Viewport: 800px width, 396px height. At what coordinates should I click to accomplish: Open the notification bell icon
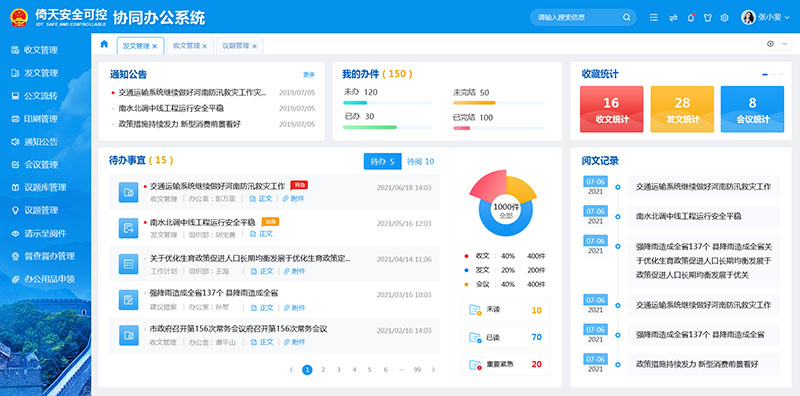(691, 17)
